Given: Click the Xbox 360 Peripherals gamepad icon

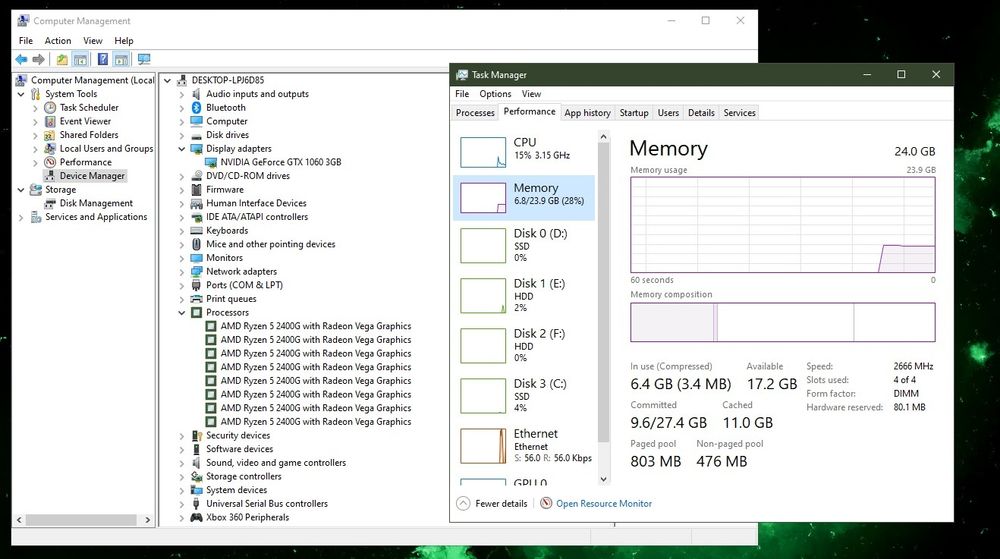Looking at the screenshot, I should tap(196, 517).
